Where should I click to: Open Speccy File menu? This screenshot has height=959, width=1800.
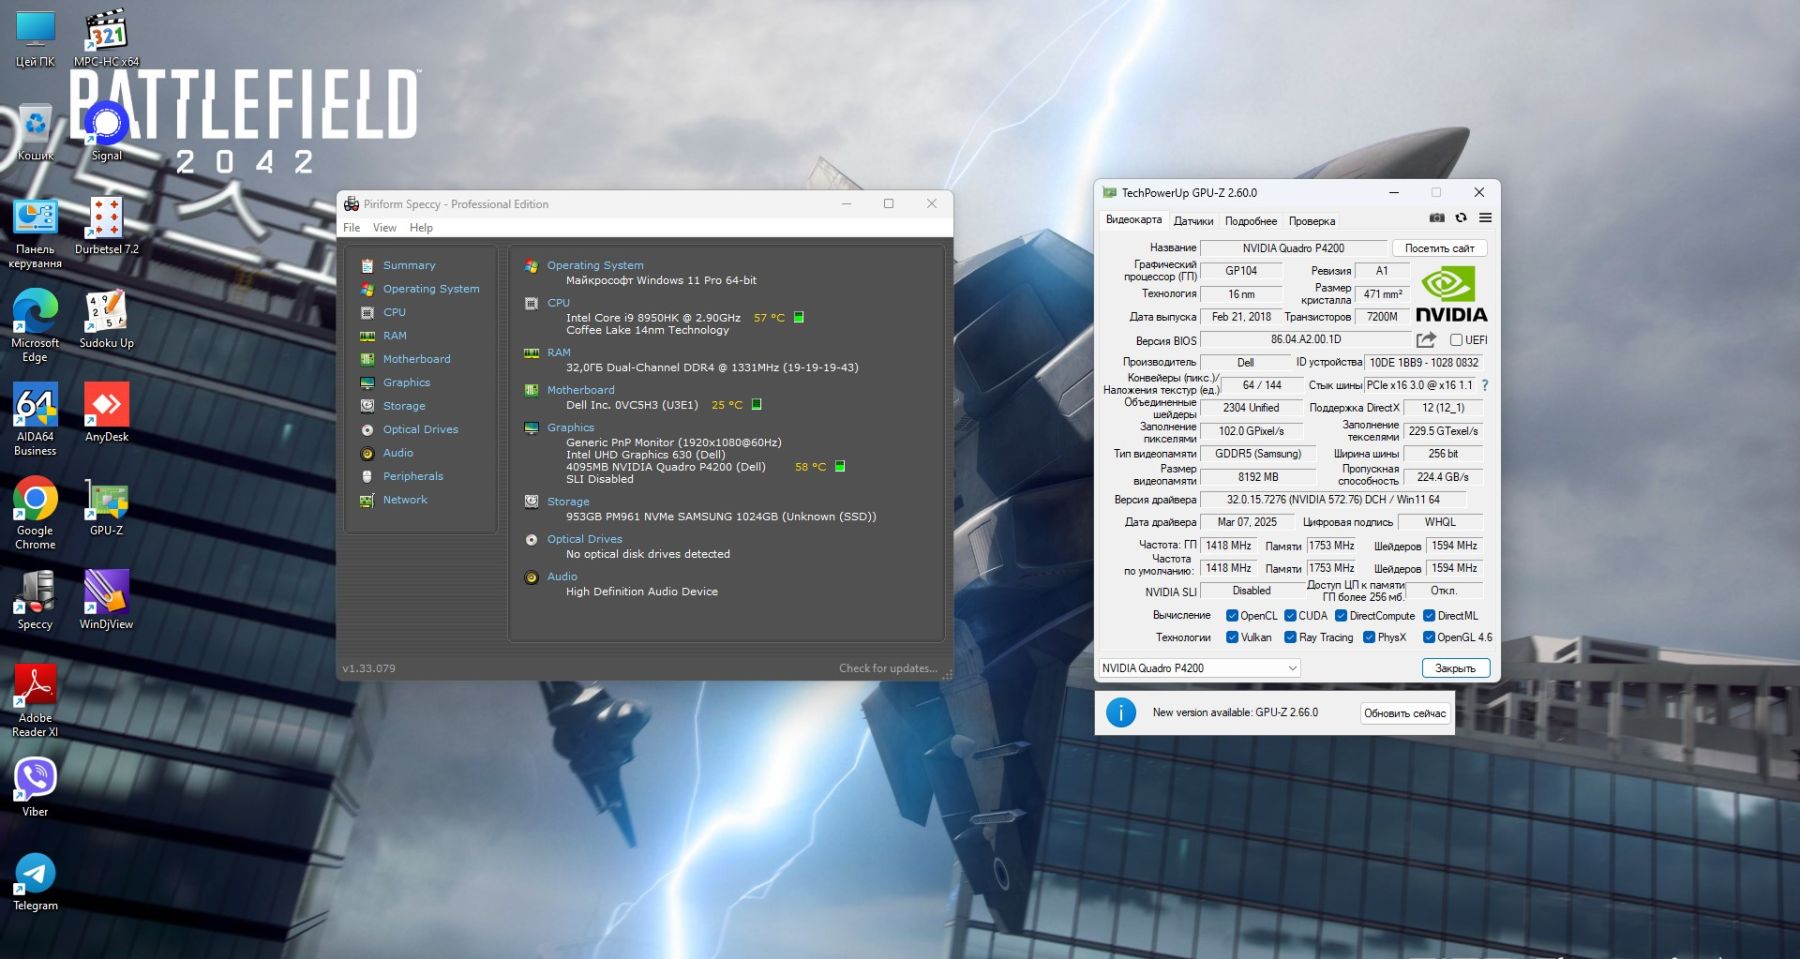pyautogui.click(x=351, y=228)
